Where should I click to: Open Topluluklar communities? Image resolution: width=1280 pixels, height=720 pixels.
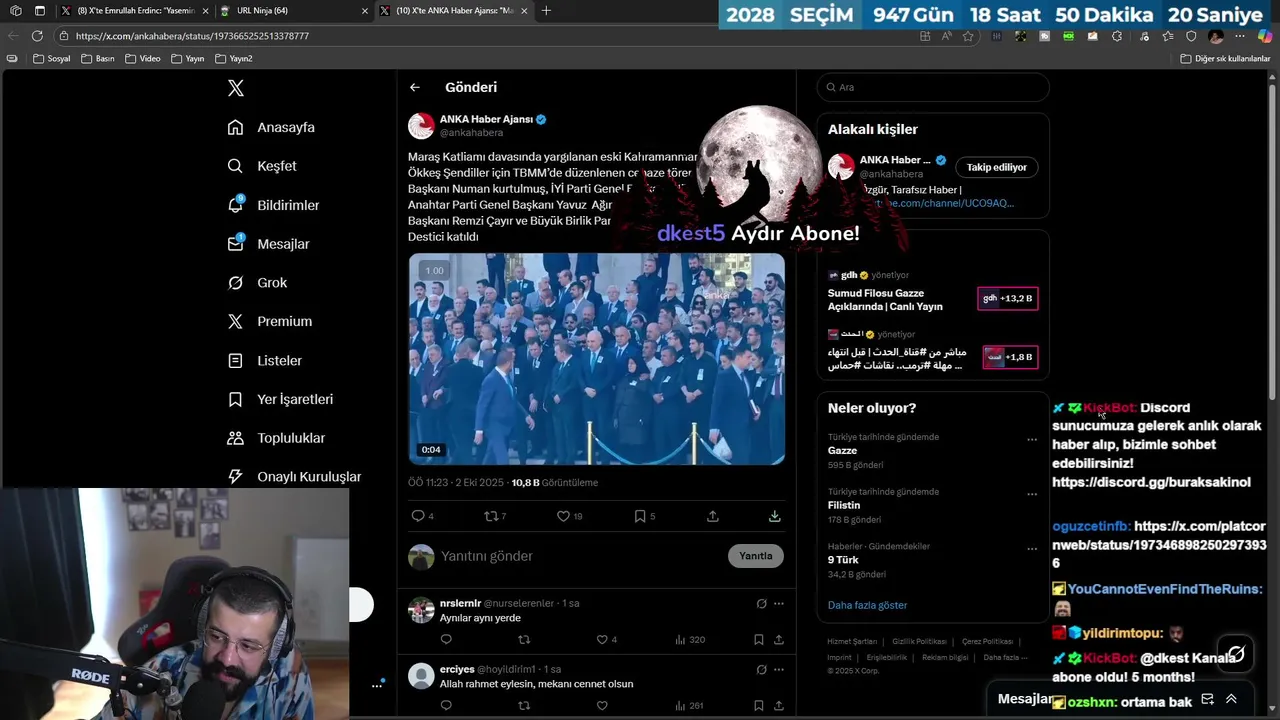click(277, 438)
